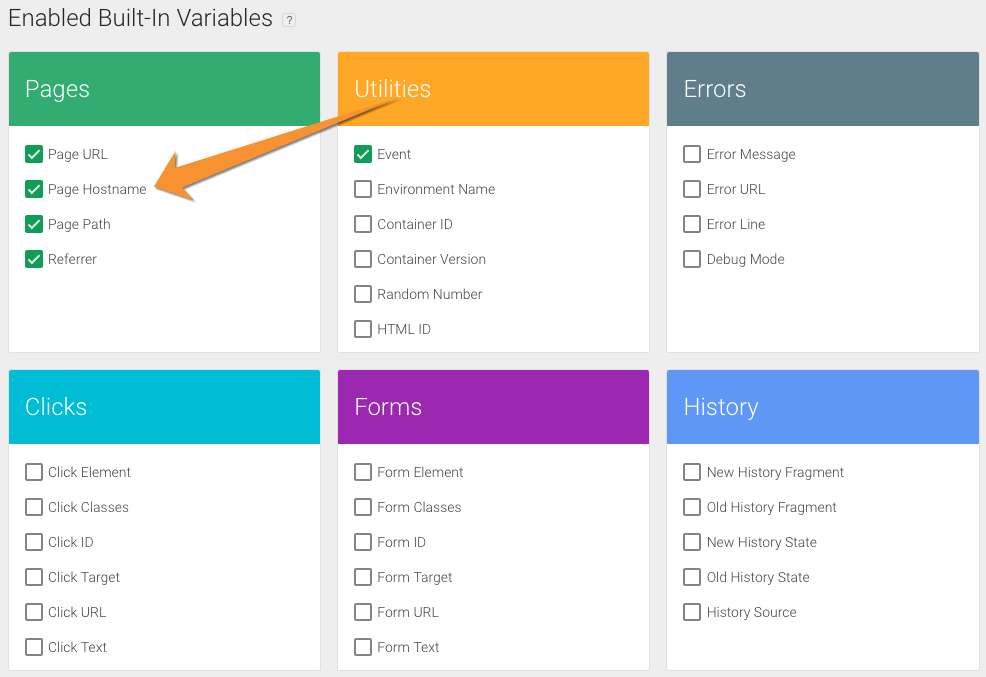Enable the Random Number variable
The image size is (986, 677).
click(x=363, y=294)
